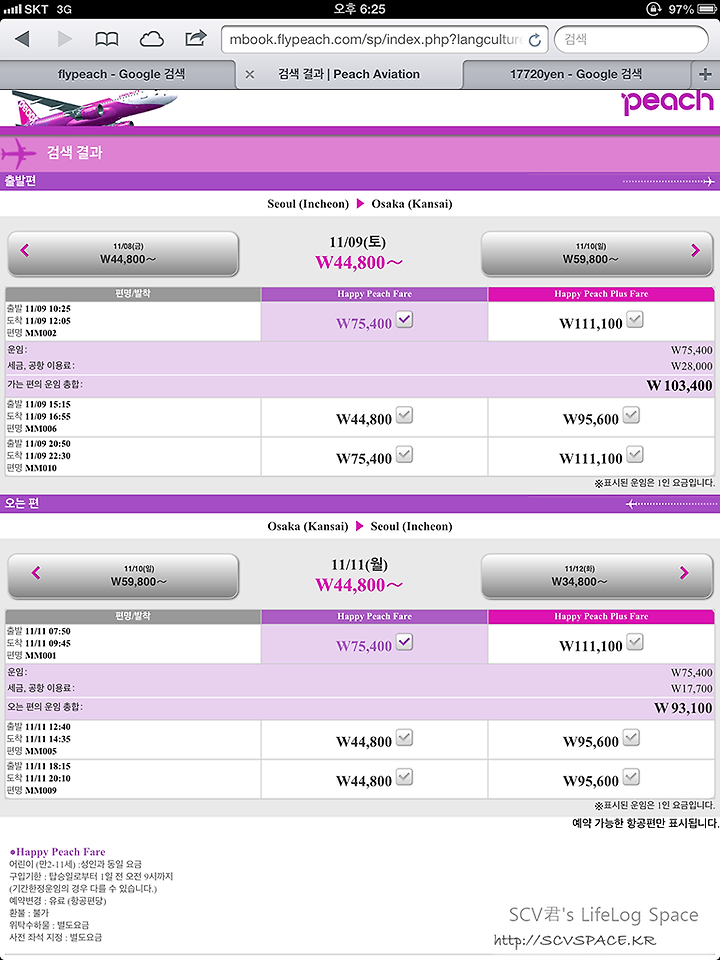Click flight MM010 departure info cell
The image size is (720, 960).
[x=133, y=456]
